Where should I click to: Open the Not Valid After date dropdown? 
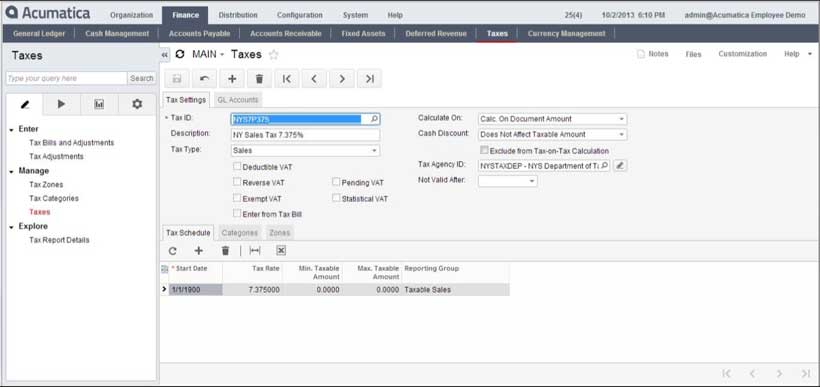(x=532, y=181)
